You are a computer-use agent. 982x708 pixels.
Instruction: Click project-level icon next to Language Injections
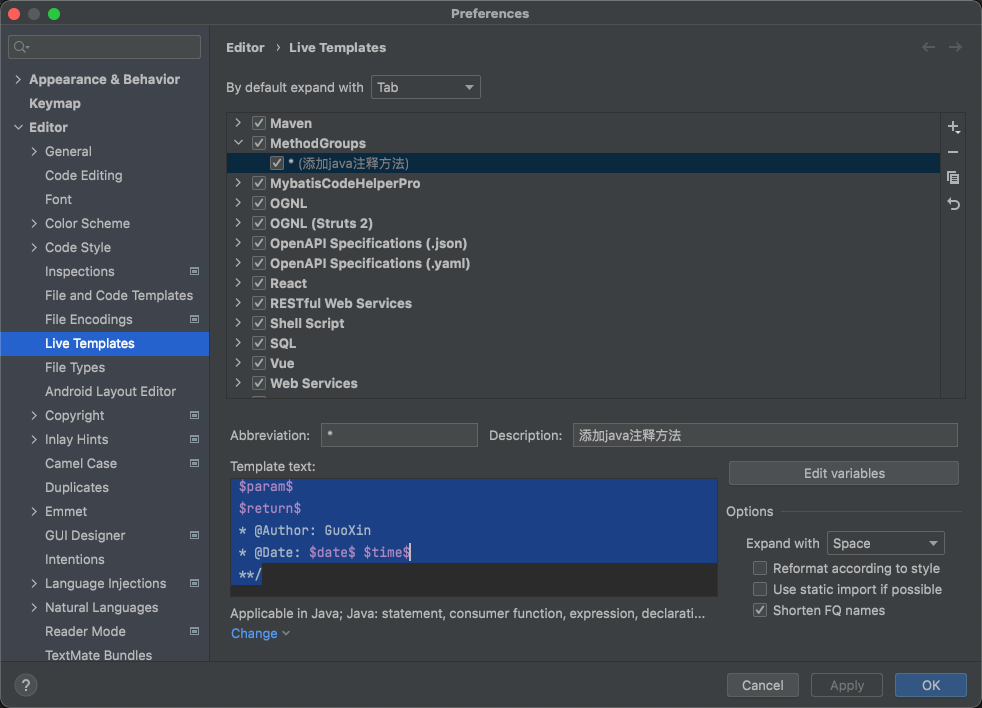(194, 583)
